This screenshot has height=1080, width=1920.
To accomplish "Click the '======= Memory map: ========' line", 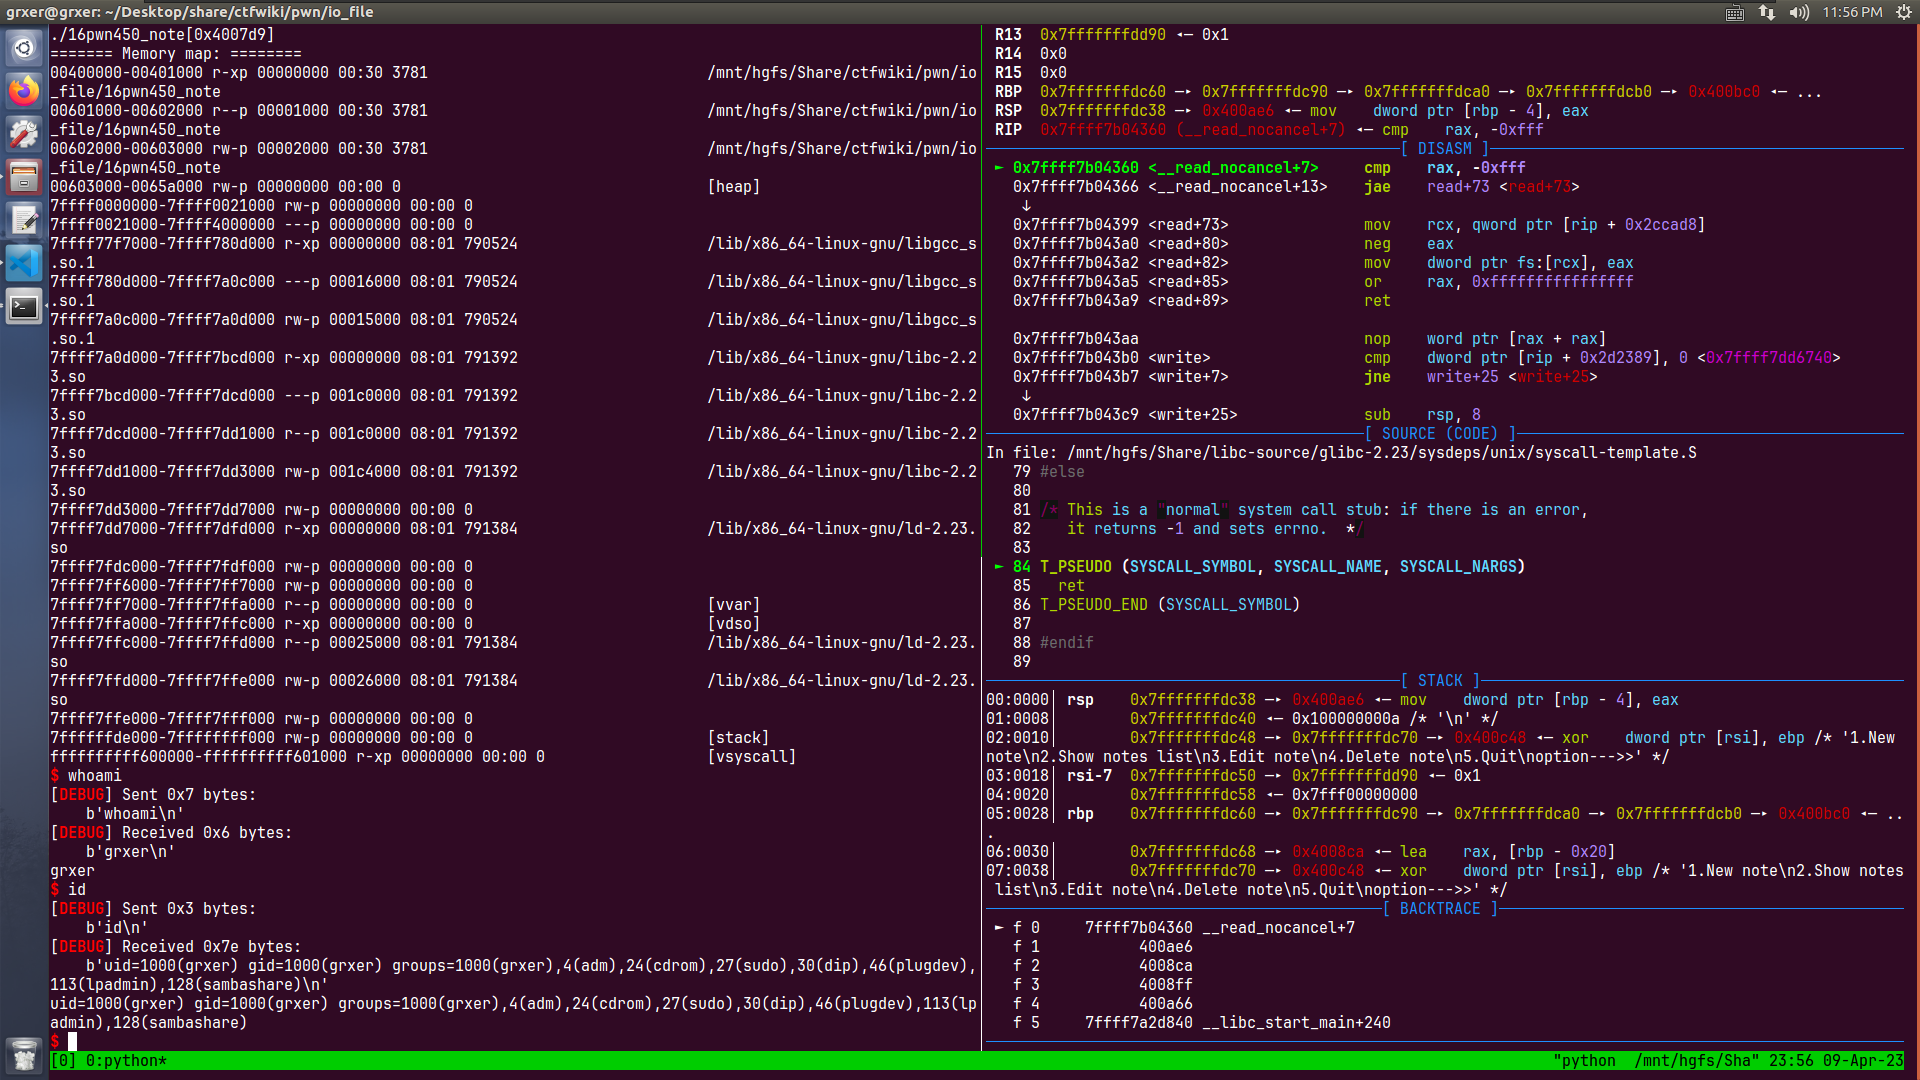I will click(175, 54).
